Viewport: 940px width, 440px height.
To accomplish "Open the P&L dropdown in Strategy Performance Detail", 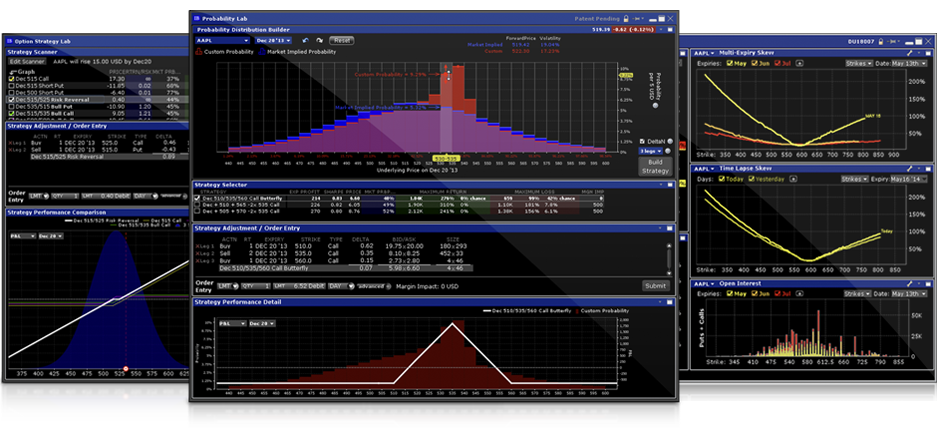I will pyautogui.click(x=231, y=323).
